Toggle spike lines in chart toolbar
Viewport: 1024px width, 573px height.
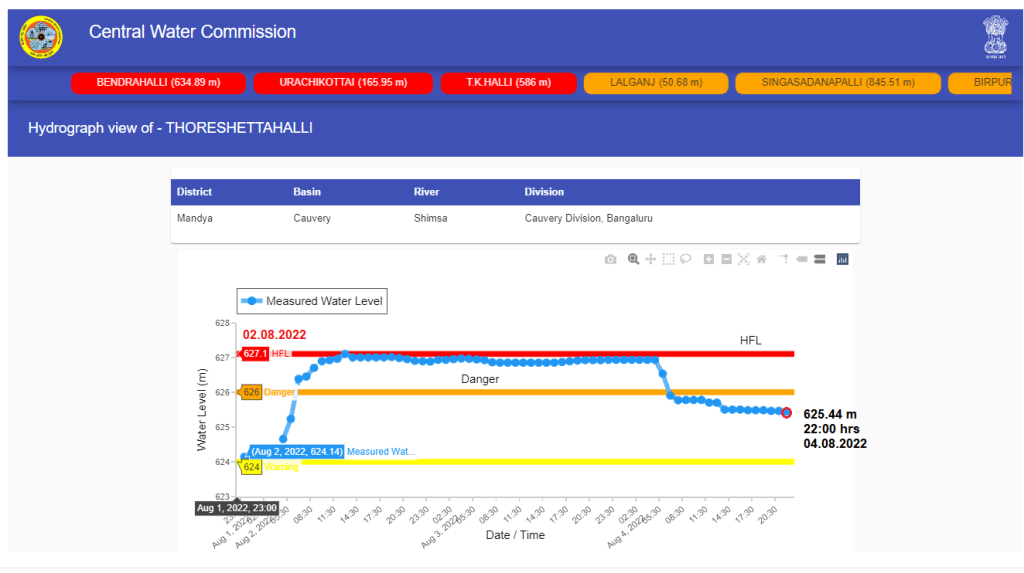pos(784,259)
